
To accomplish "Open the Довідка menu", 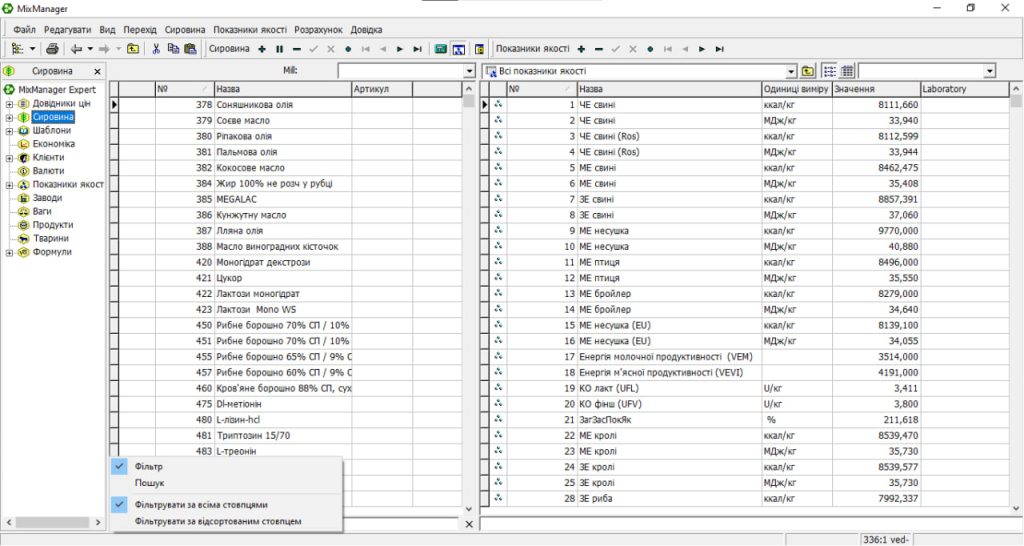I will coord(366,29).
